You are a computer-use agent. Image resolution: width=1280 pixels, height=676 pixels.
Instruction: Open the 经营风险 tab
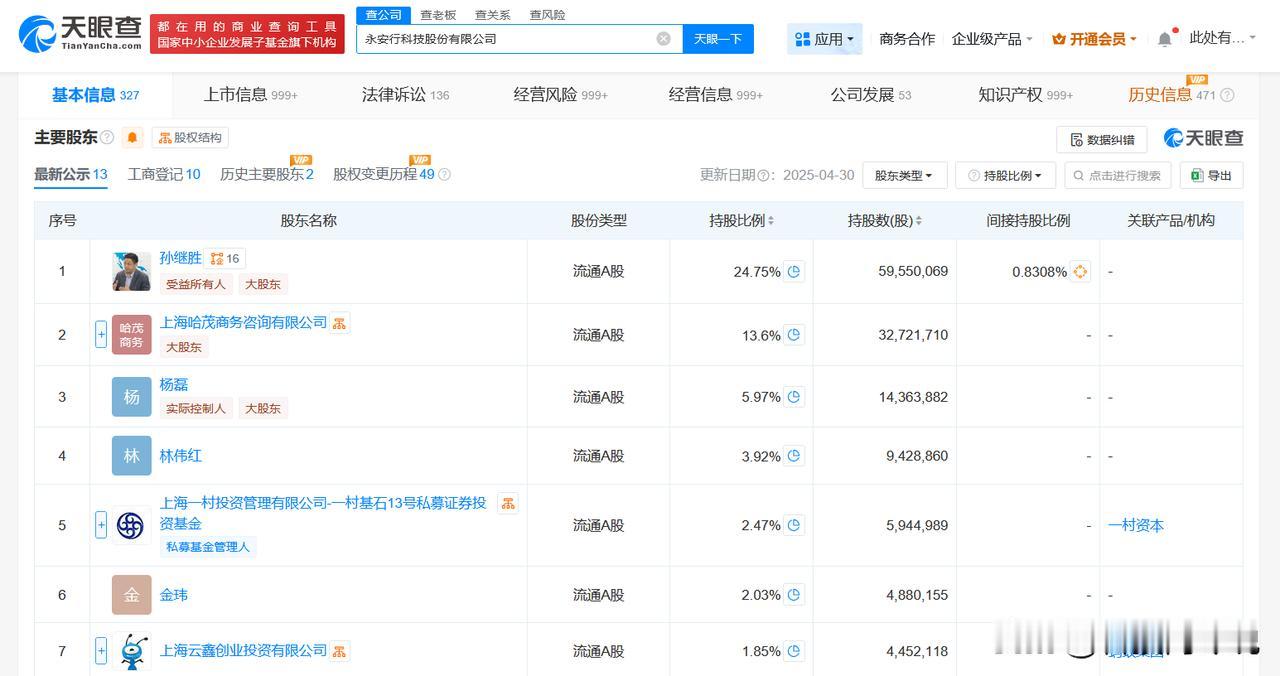point(560,95)
